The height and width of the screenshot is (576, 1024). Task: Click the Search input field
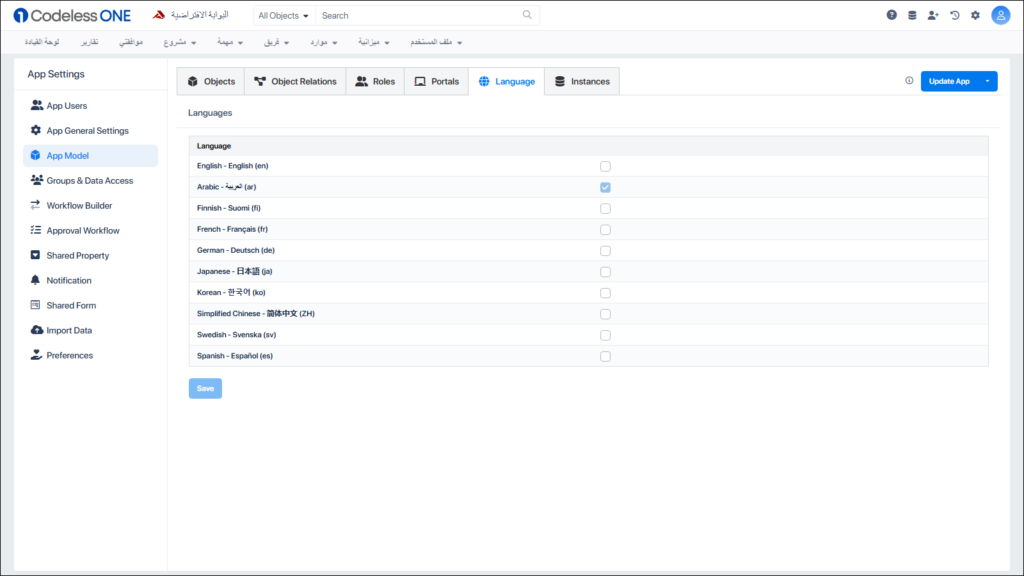(x=419, y=16)
